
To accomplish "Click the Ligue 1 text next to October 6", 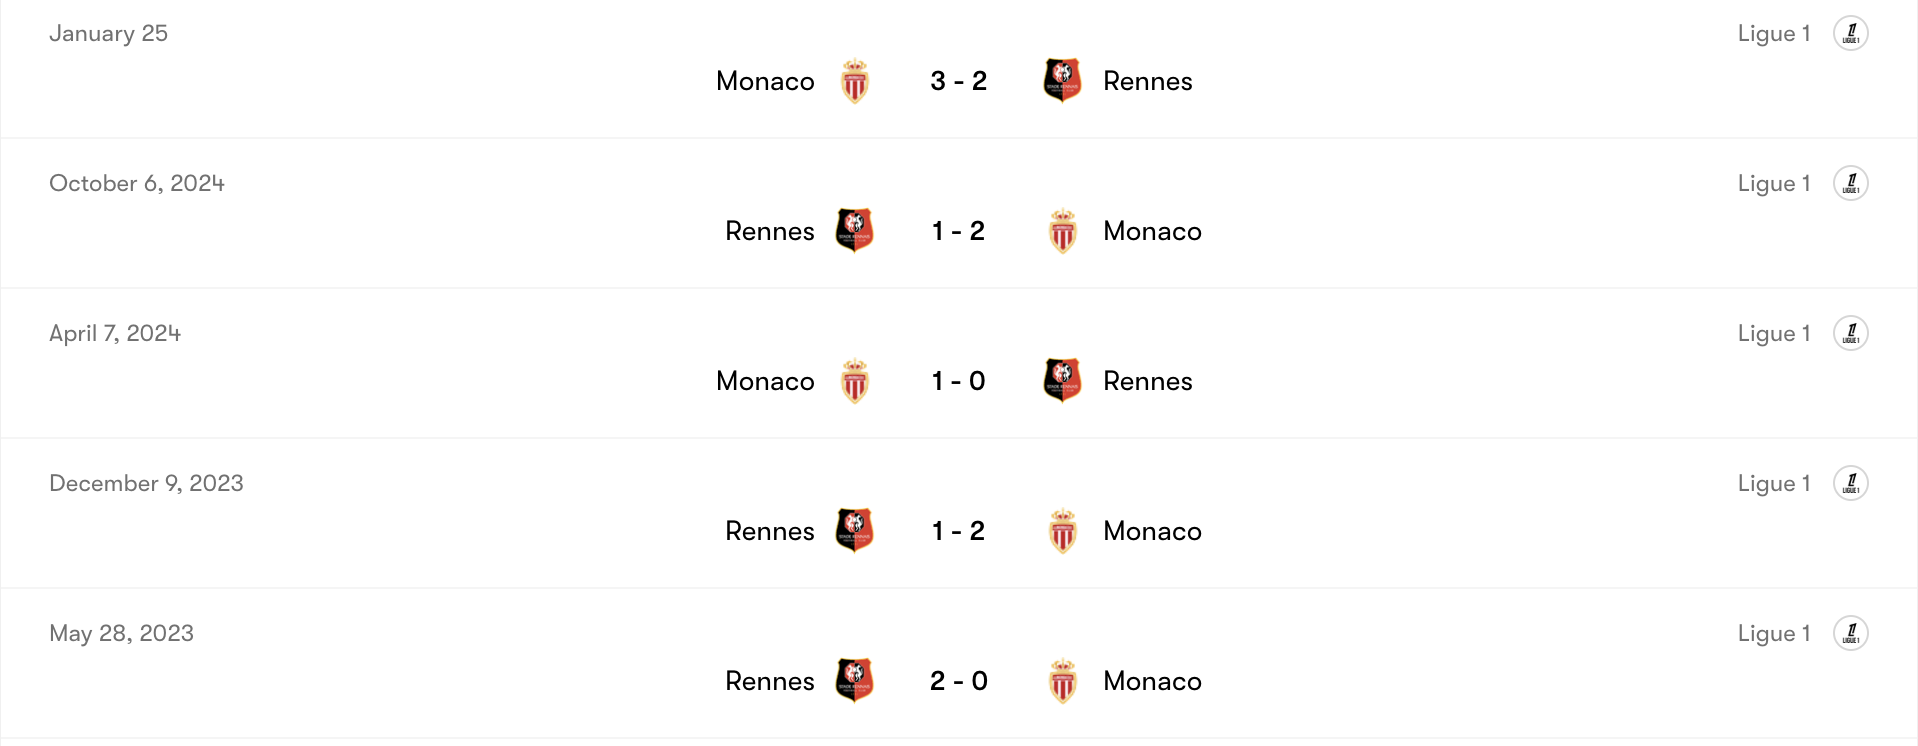I will click(1773, 183).
